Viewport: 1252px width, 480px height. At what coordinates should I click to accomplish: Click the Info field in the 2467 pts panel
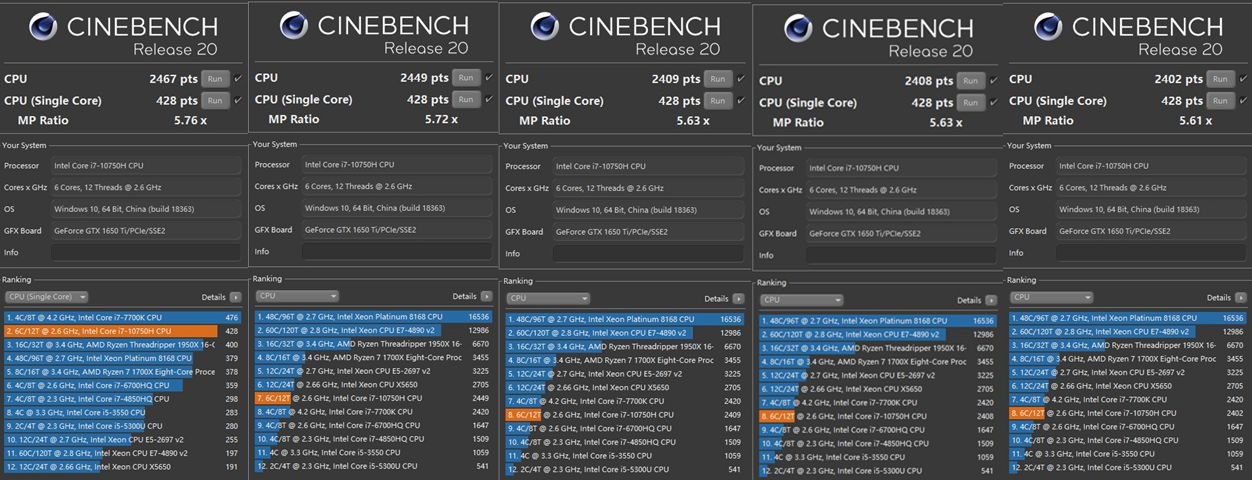[x=148, y=253]
